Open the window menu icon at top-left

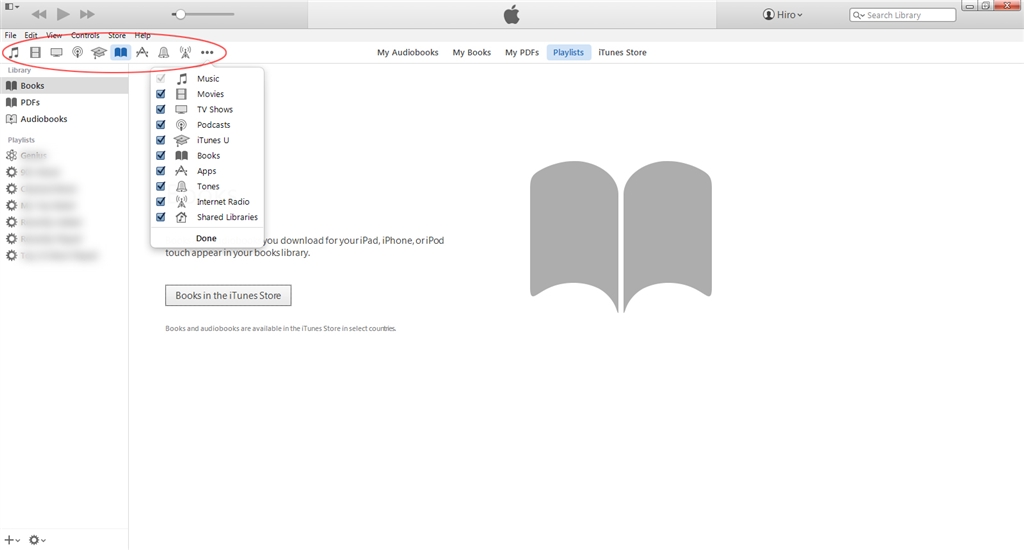12,7
